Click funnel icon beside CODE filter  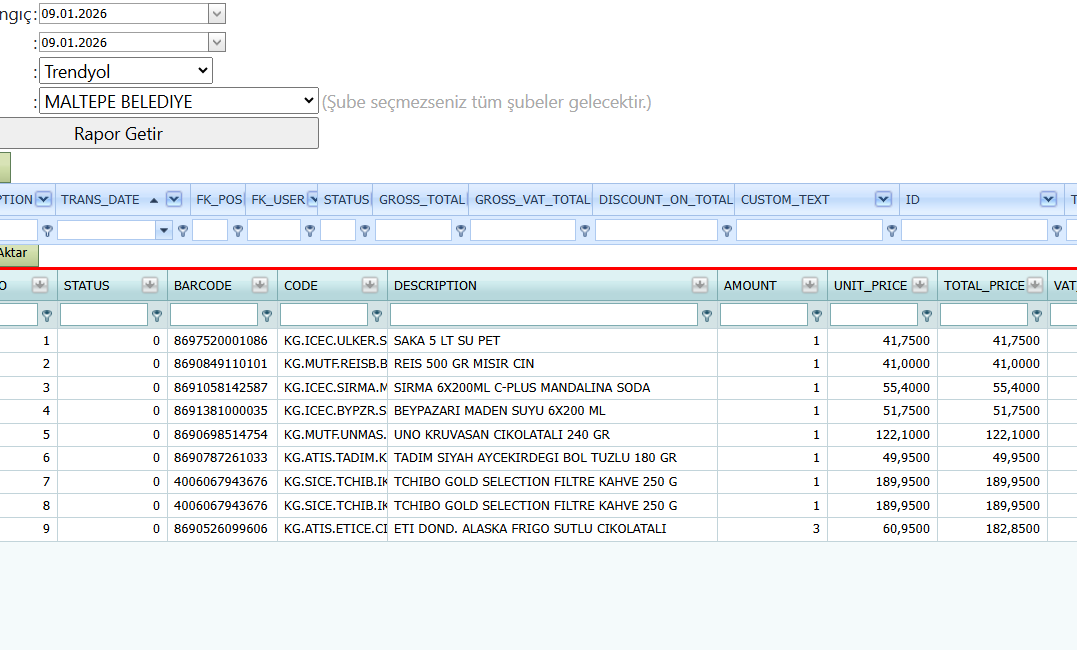pos(376,315)
